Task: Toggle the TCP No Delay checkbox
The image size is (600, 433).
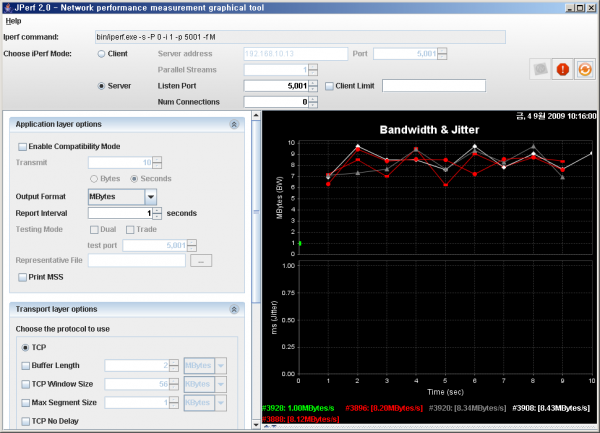Action: click(x=25, y=421)
